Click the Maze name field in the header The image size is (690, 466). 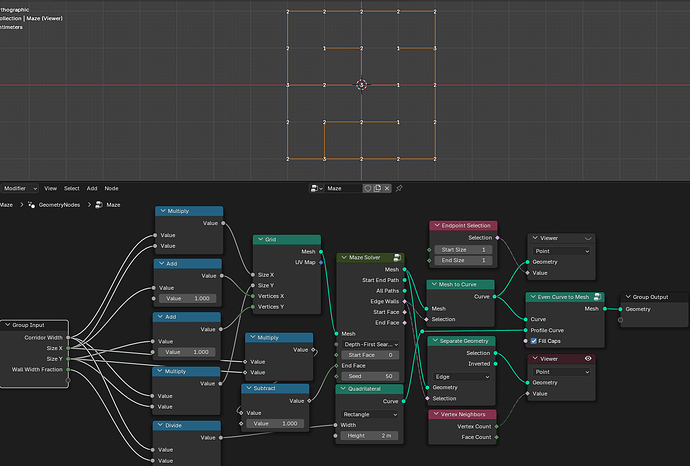tap(343, 188)
